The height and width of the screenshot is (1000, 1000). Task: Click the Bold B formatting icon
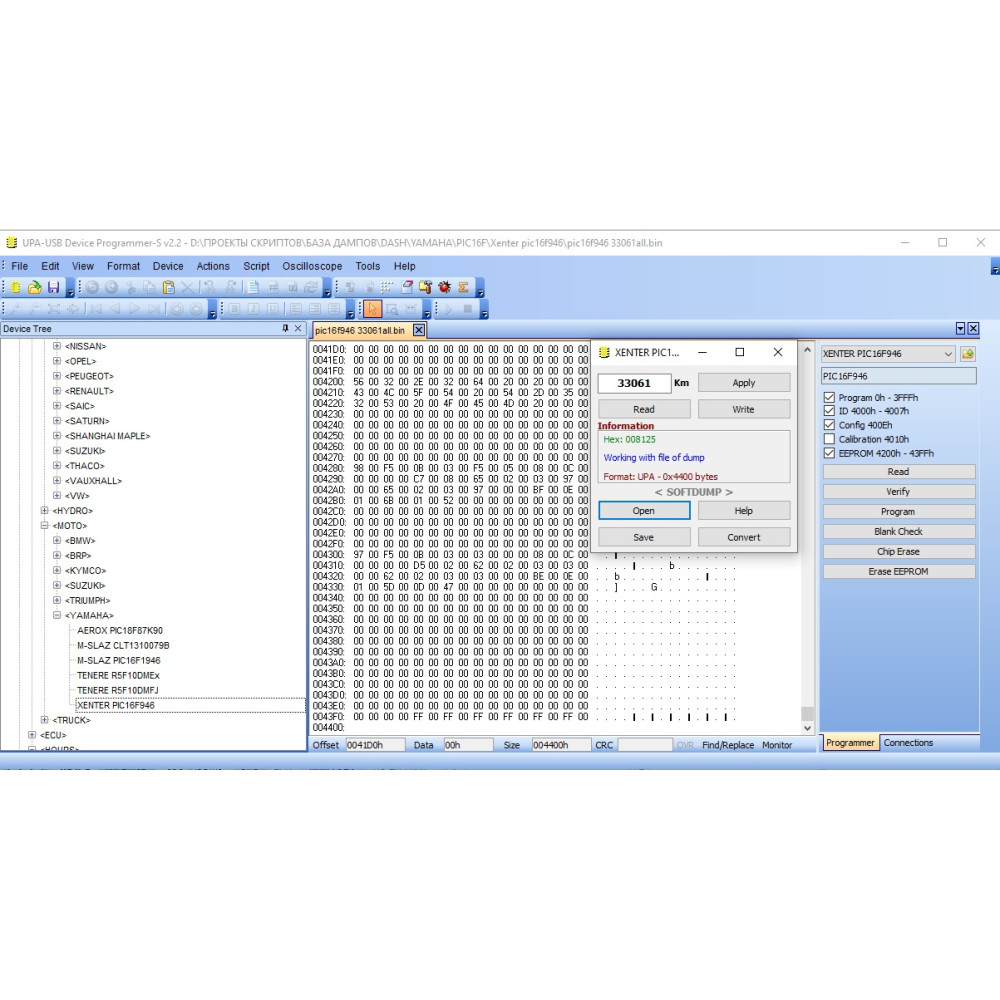(x=235, y=309)
